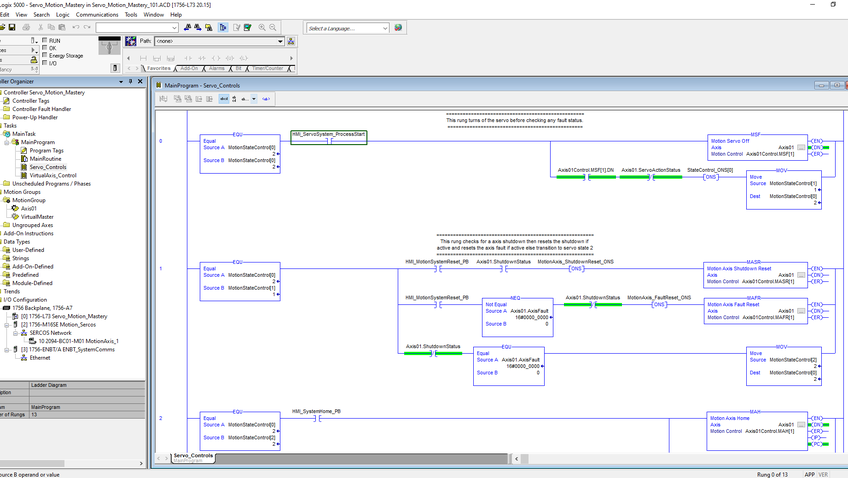848x478 pixels.
Task: Click the blue arrow icon in routine toolbar
Action: coord(266,99)
